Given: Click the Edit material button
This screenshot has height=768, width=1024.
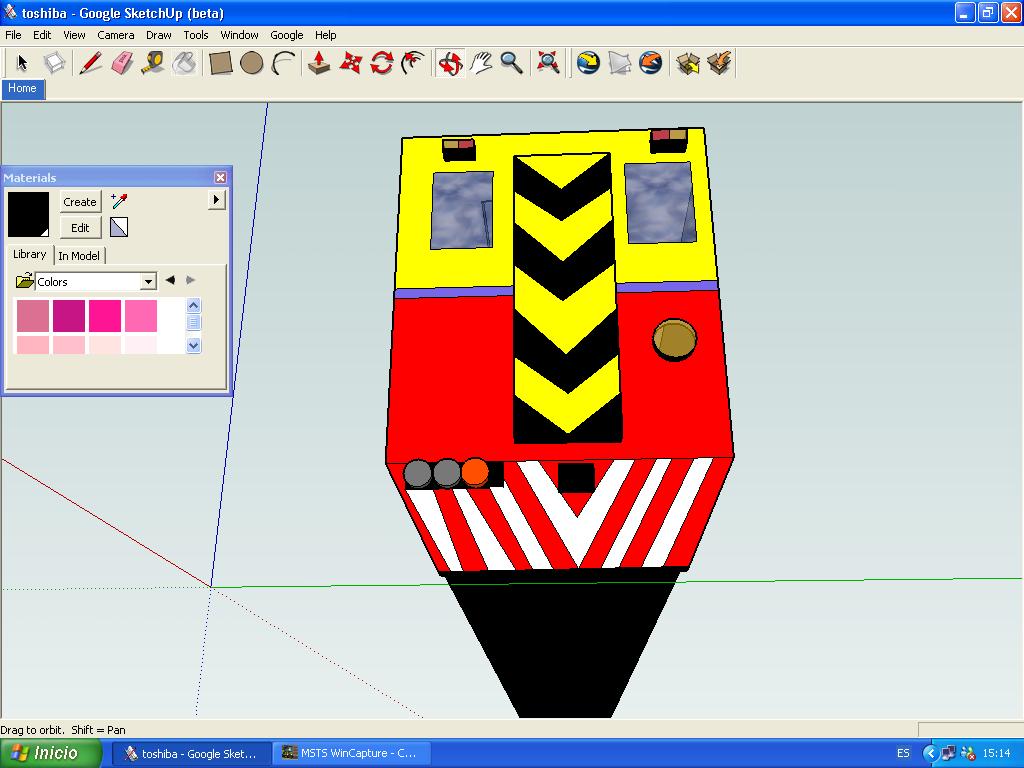Looking at the screenshot, I should coord(80,228).
